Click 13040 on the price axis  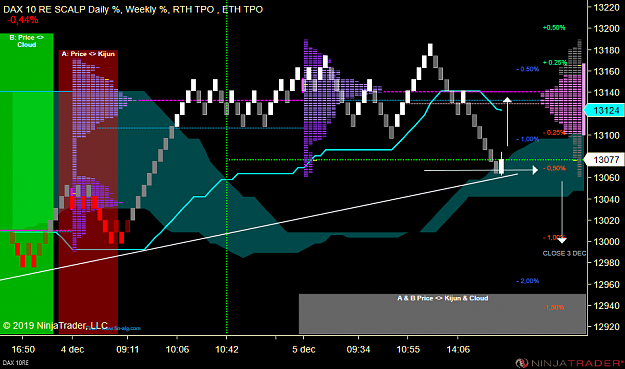(x=606, y=199)
